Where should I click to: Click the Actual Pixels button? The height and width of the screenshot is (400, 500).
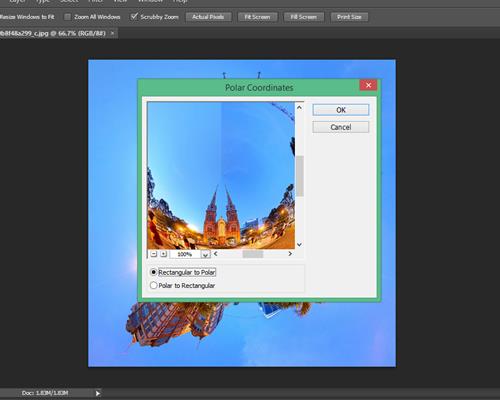(x=208, y=17)
